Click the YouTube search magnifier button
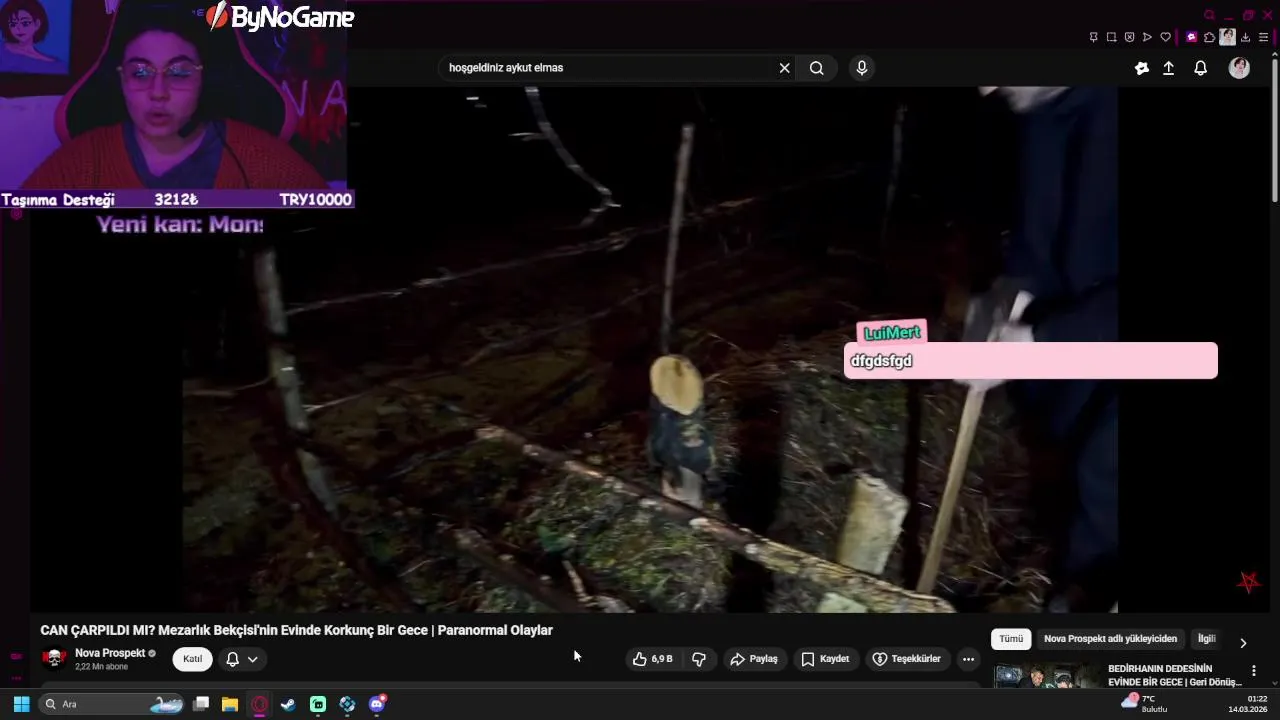This screenshot has width=1280, height=720. [817, 68]
